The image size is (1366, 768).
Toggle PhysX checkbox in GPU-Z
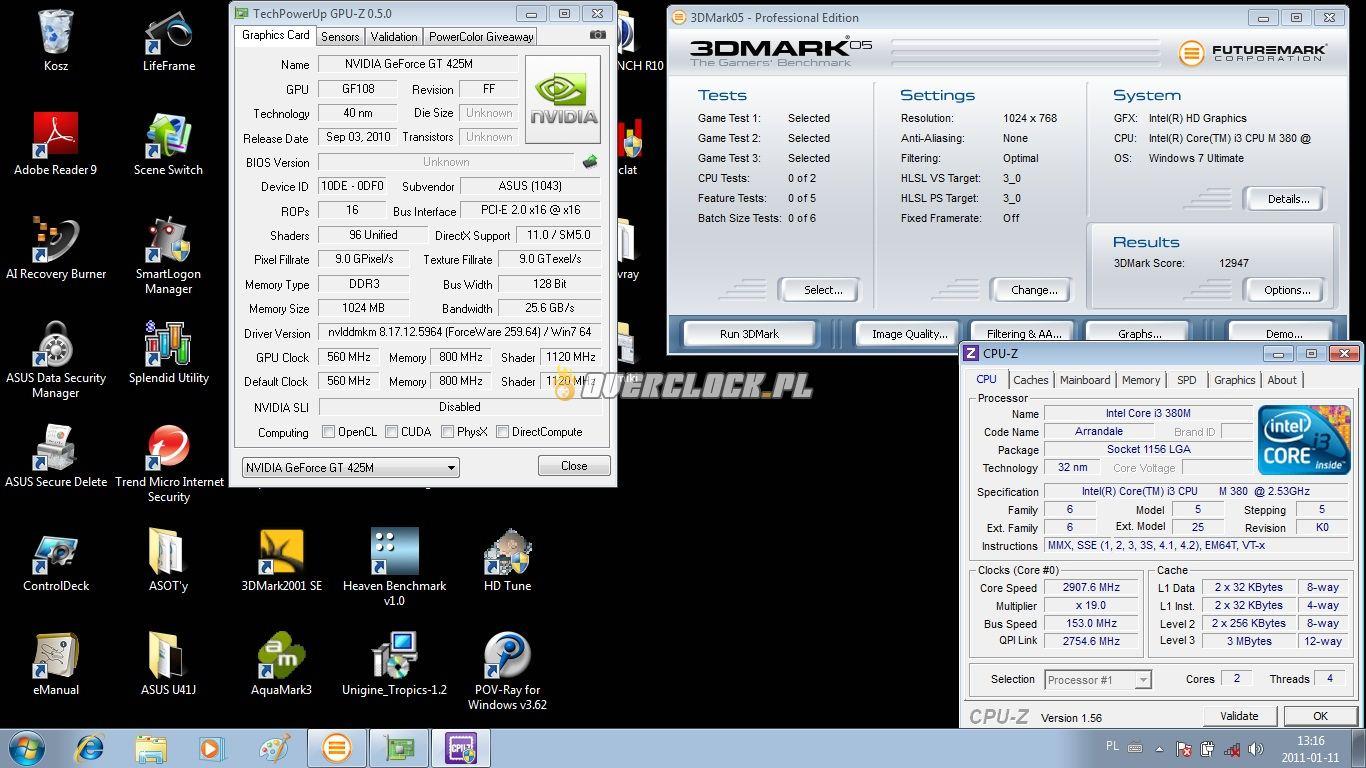448,432
